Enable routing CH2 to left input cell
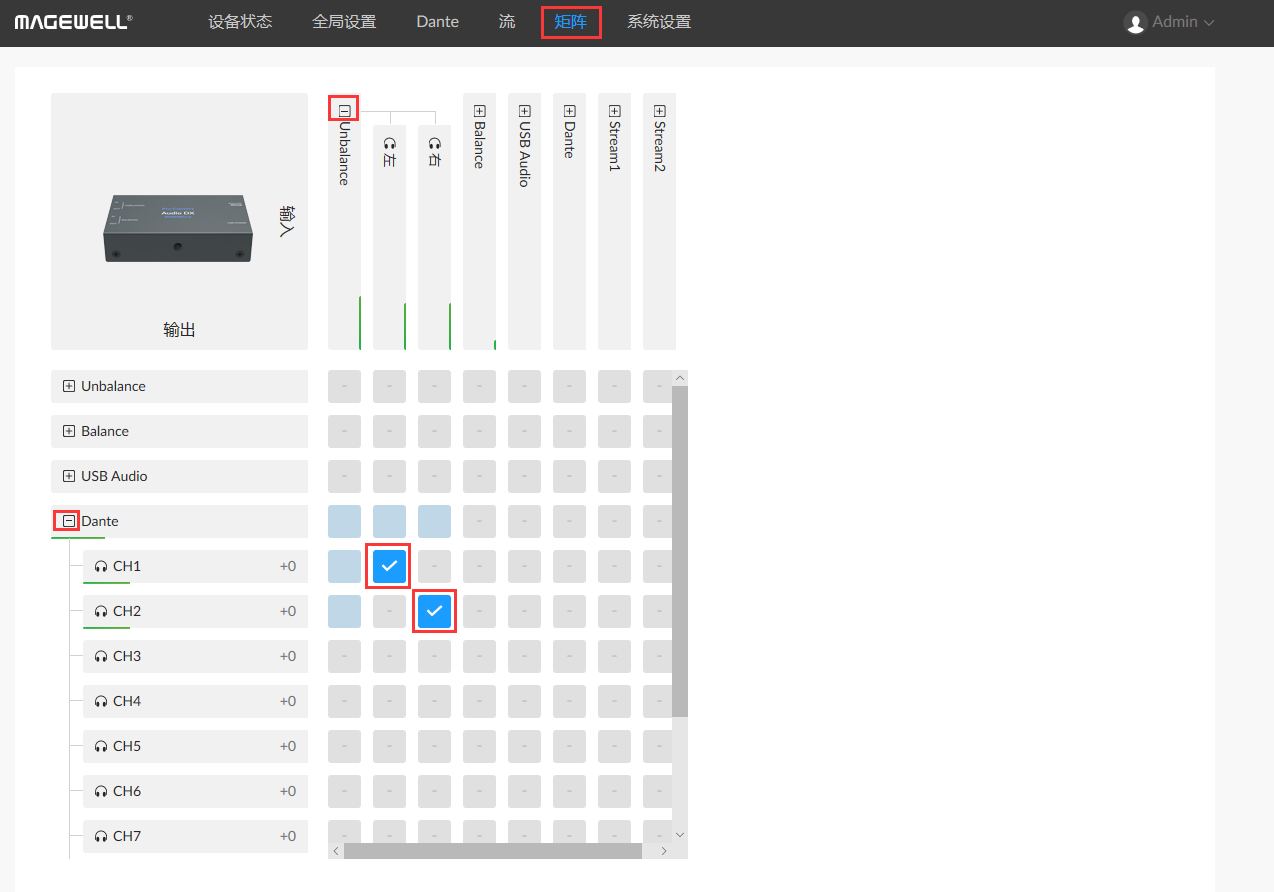 389,611
